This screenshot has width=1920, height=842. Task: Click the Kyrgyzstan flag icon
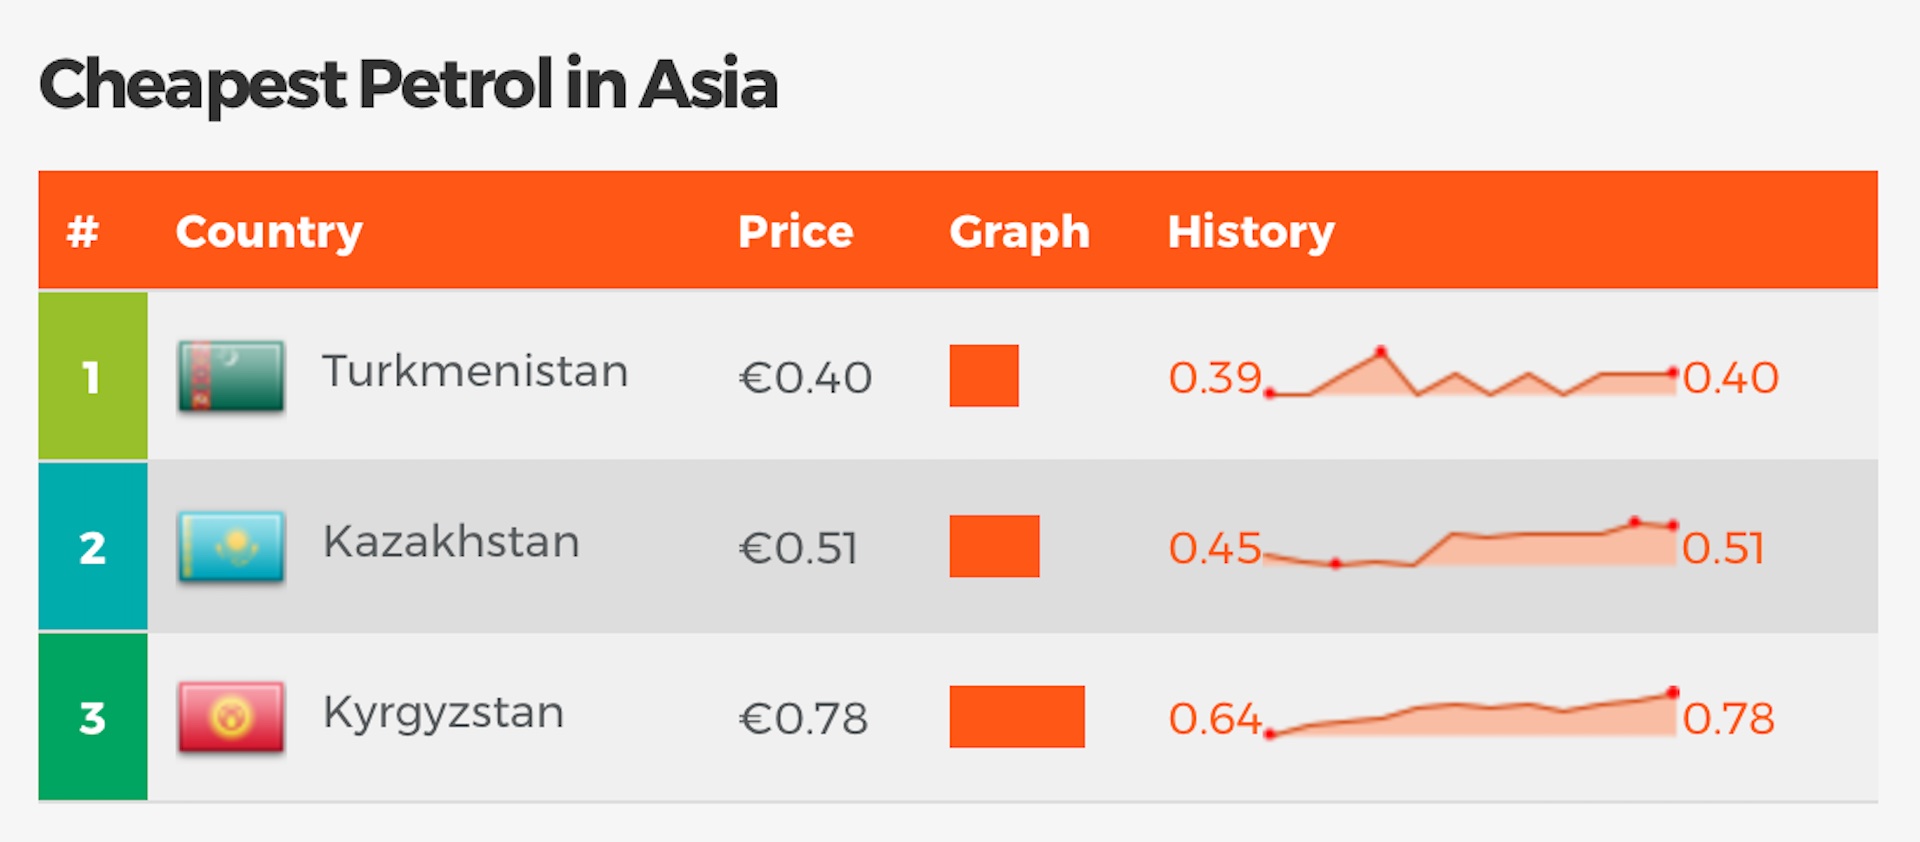pos(231,717)
